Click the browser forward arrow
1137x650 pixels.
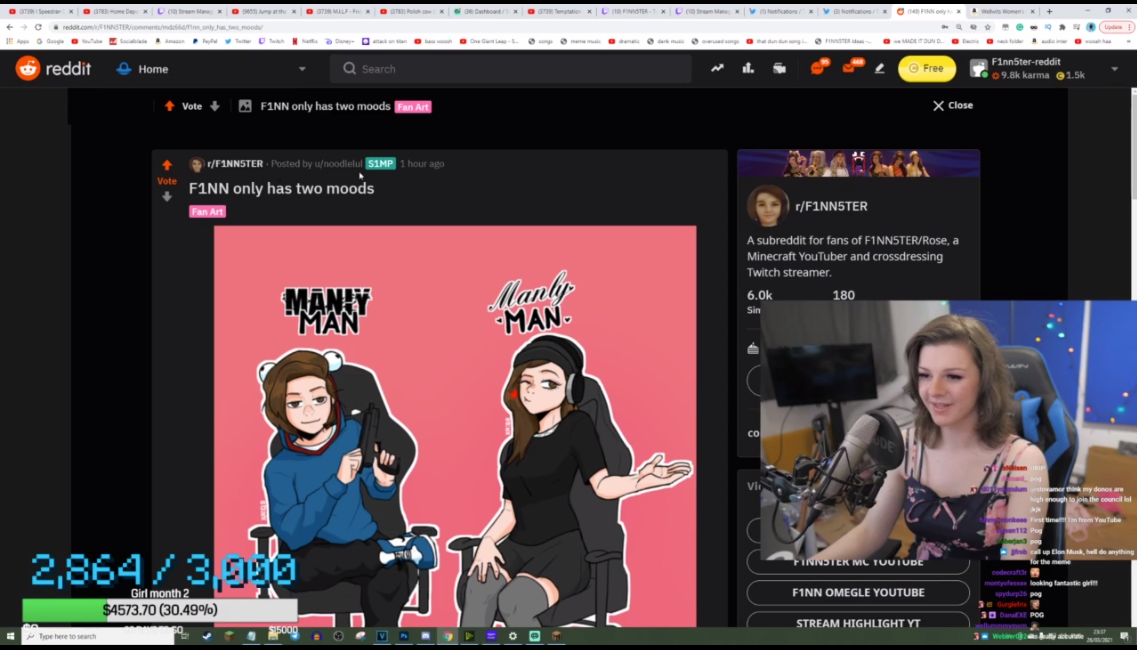click(x=23, y=27)
